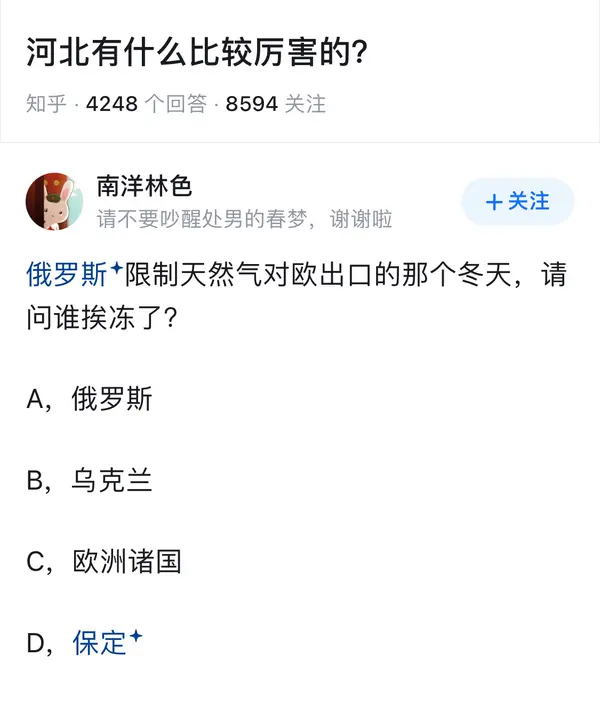600x704 pixels.
Task: Click the 关注 follow button
Action: click(518, 201)
